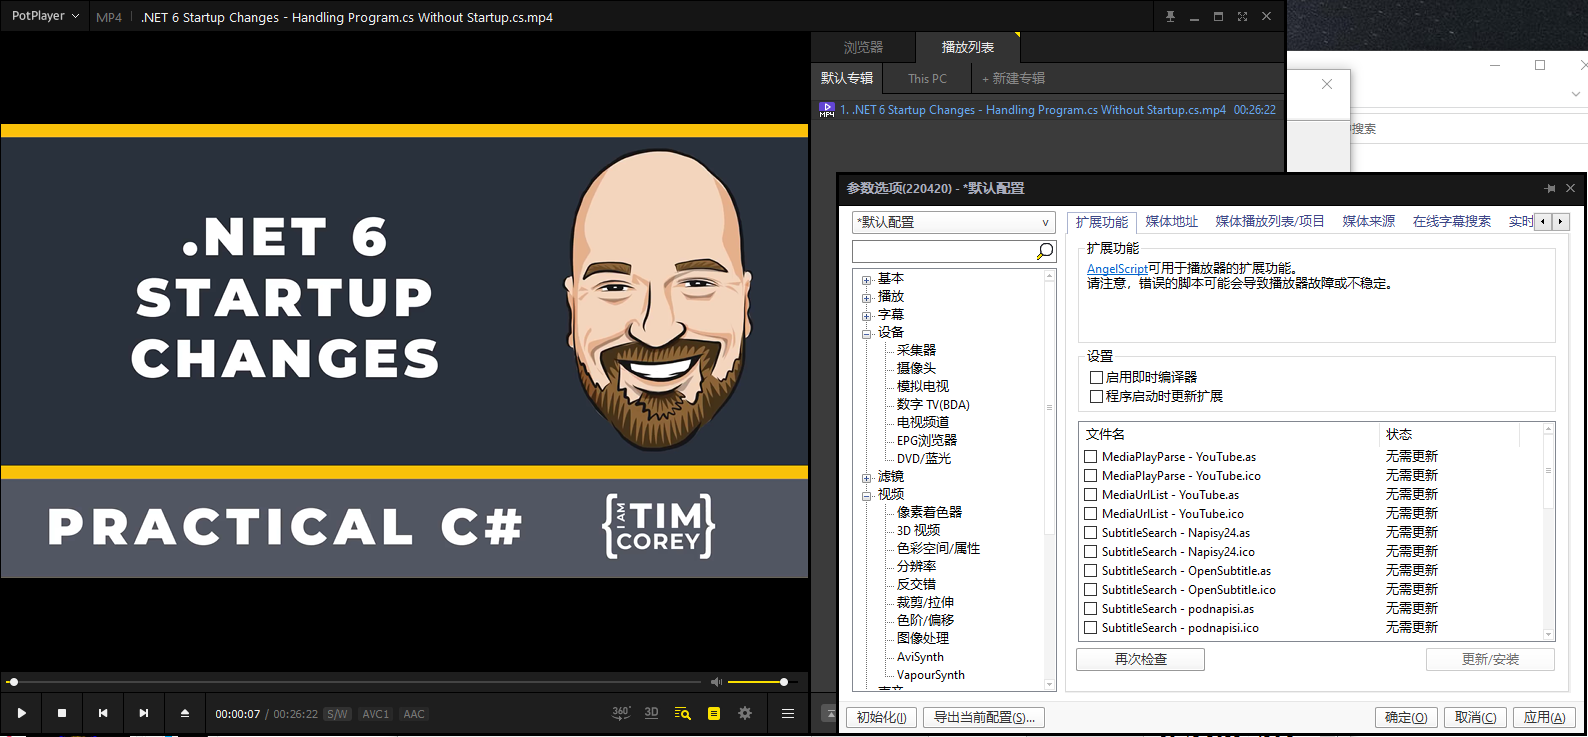This screenshot has height=737, width=1588.
Task: Open the PotPlayer title menu dropdown
Action: click(45, 16)
